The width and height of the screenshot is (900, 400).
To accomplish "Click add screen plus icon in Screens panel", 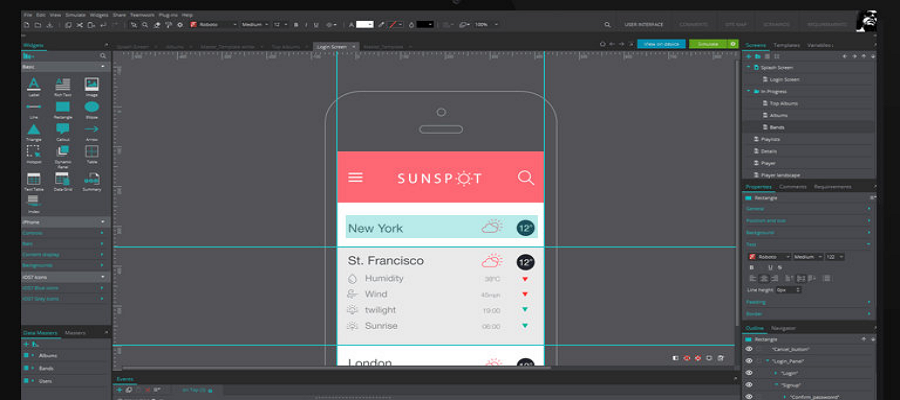I will click(748, 56).
